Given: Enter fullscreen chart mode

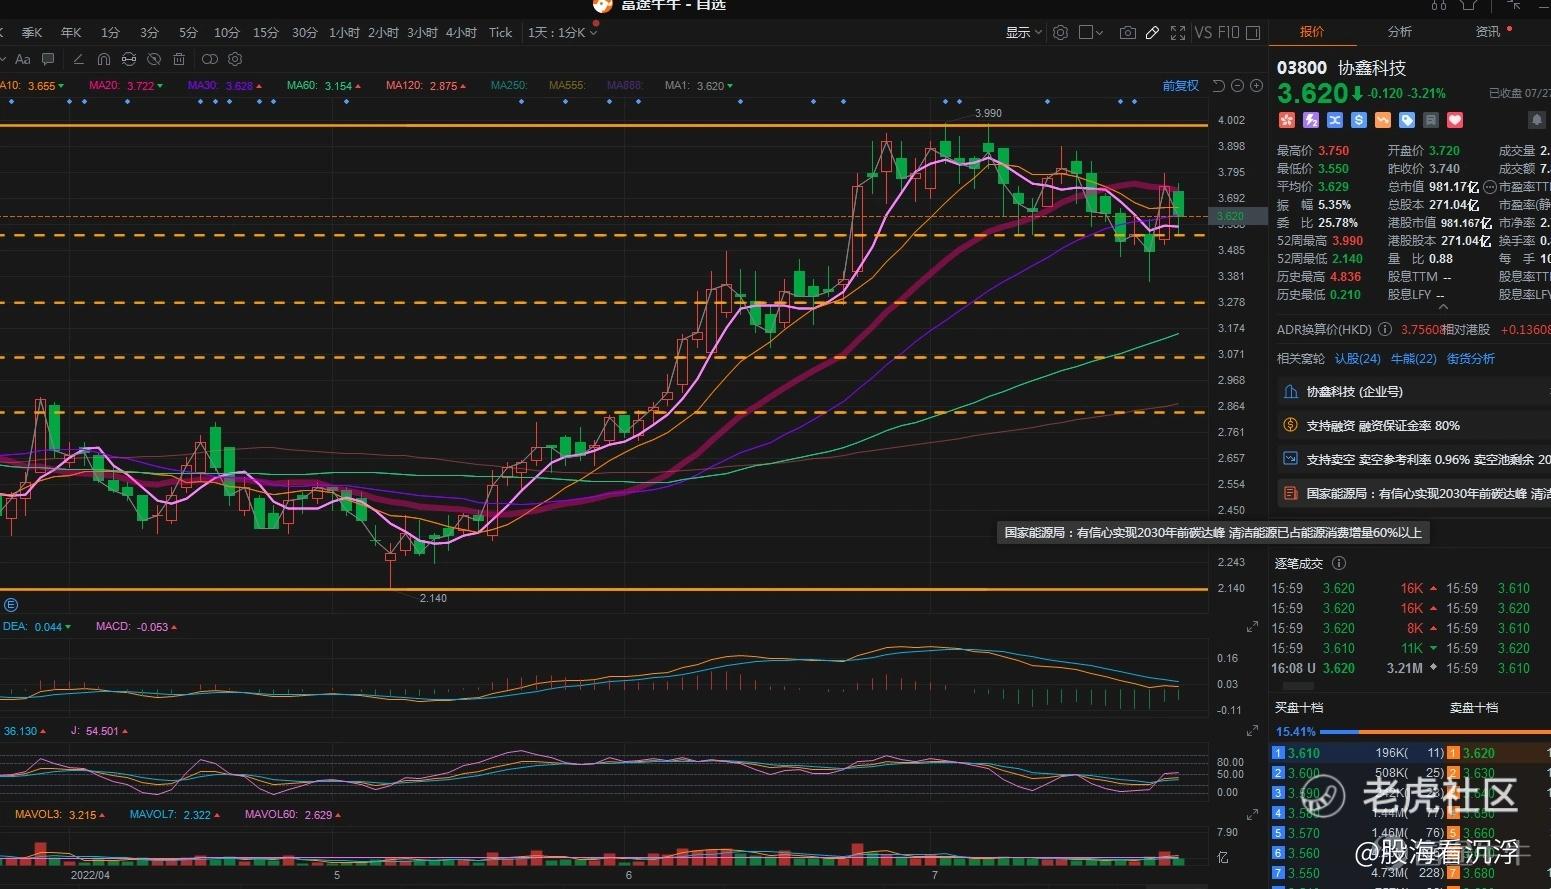Looking at the screenshot, I should coord(1178,33).
